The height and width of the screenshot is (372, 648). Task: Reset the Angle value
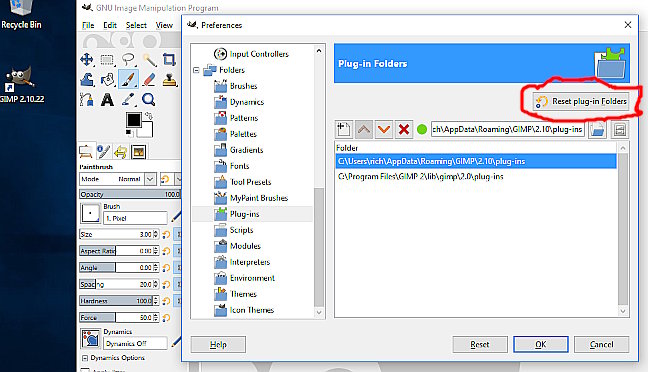click(166, 267)
